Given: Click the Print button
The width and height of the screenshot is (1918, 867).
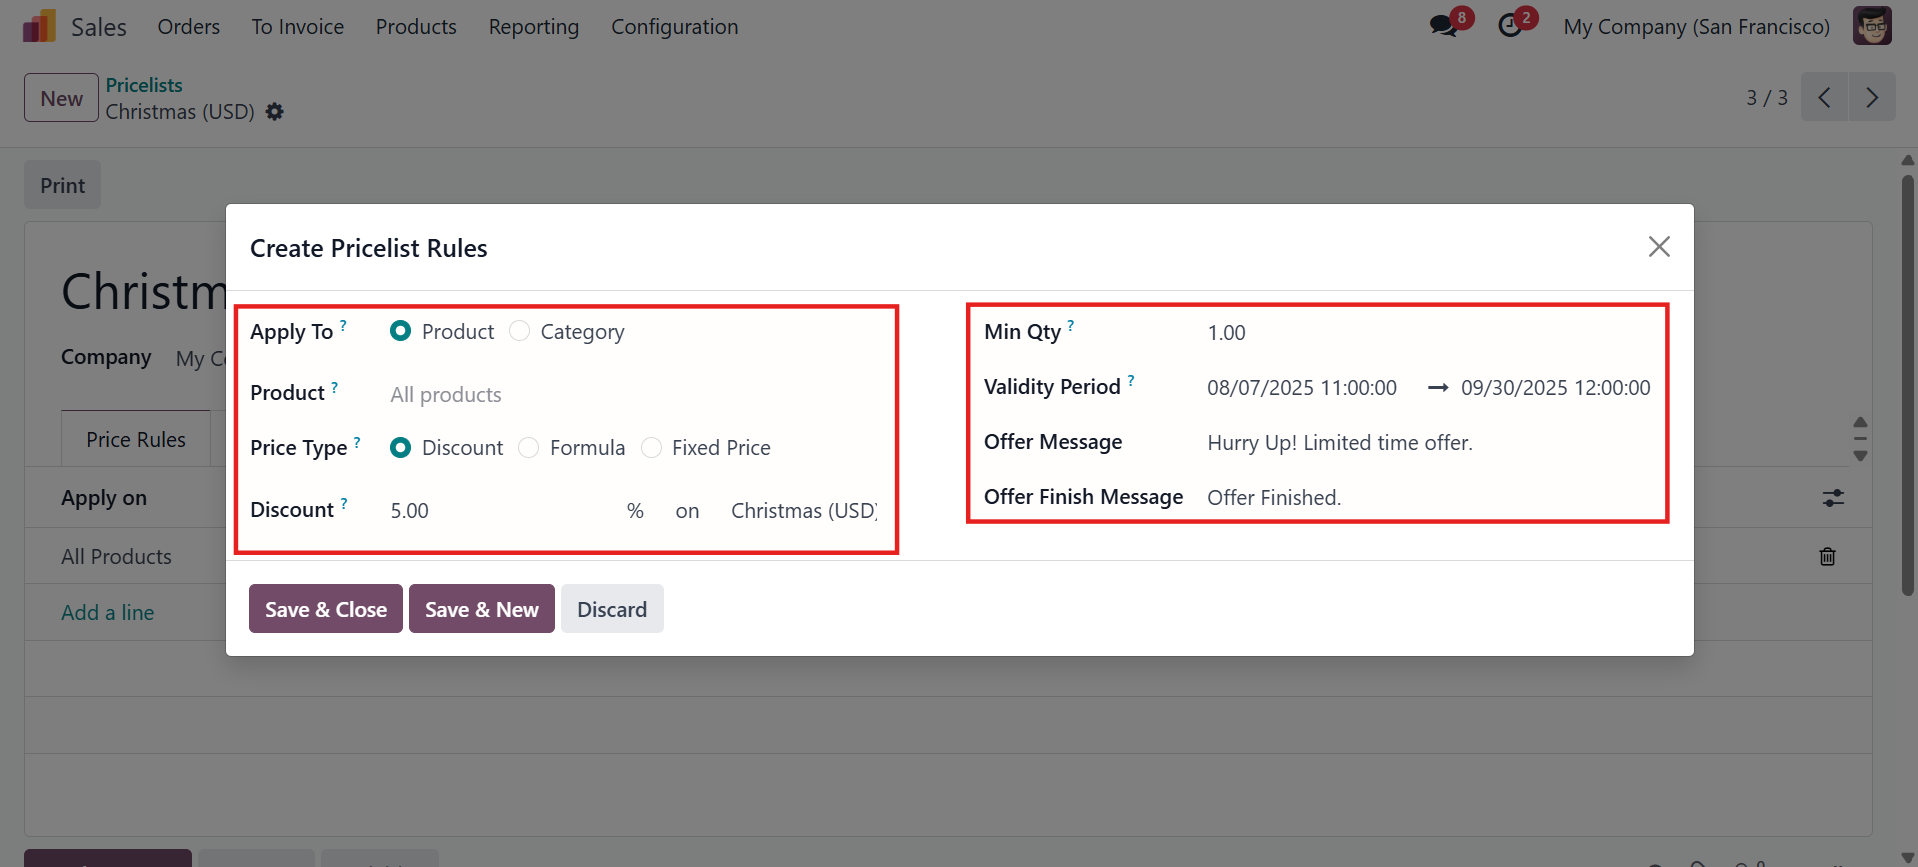Looking at the screenshot, I should pos(63,185).
